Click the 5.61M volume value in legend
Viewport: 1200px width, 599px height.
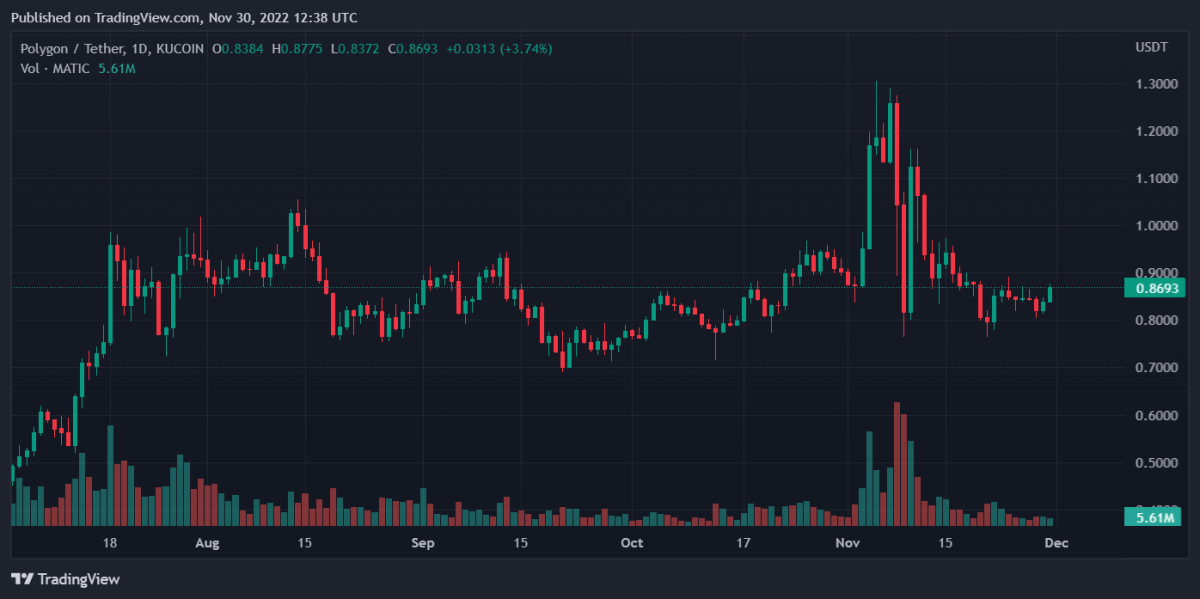point(117,68)
